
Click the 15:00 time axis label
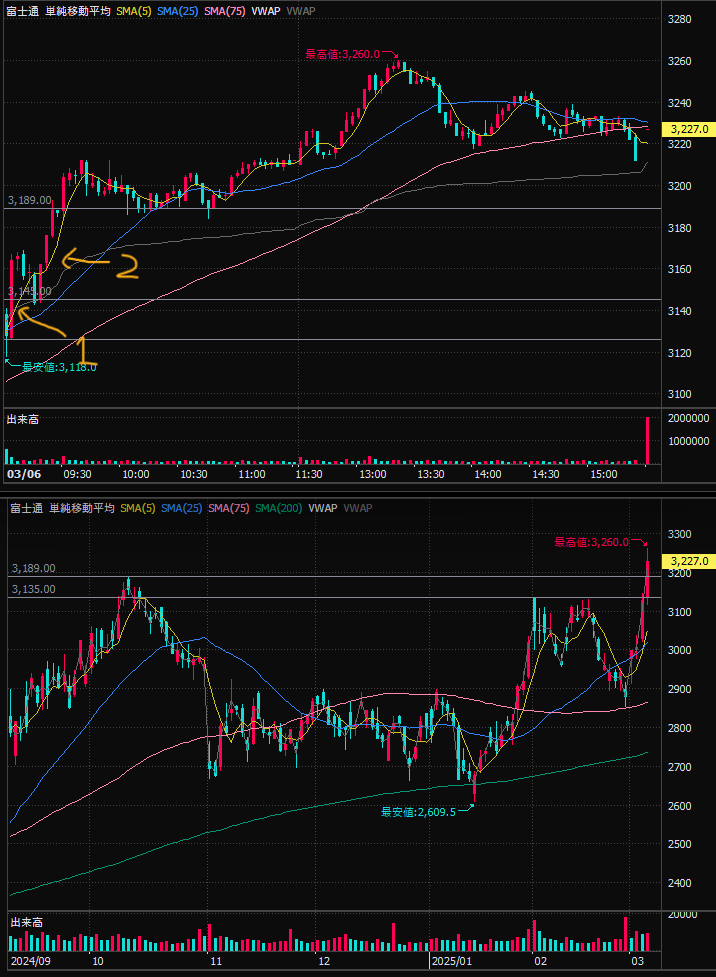pyautogui.click(x=603, y=474)
